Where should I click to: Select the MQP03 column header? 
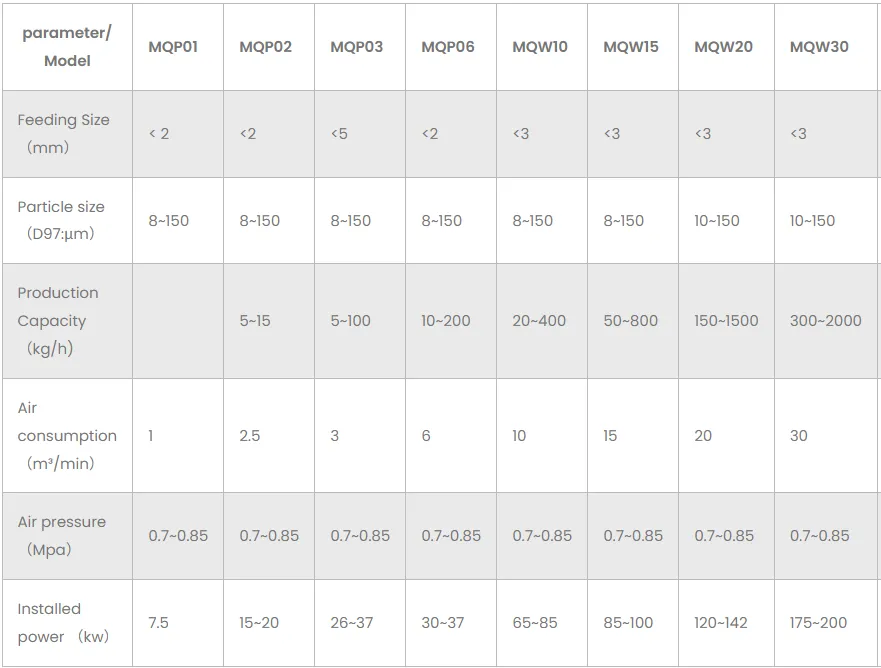click(x=356, y=47)
